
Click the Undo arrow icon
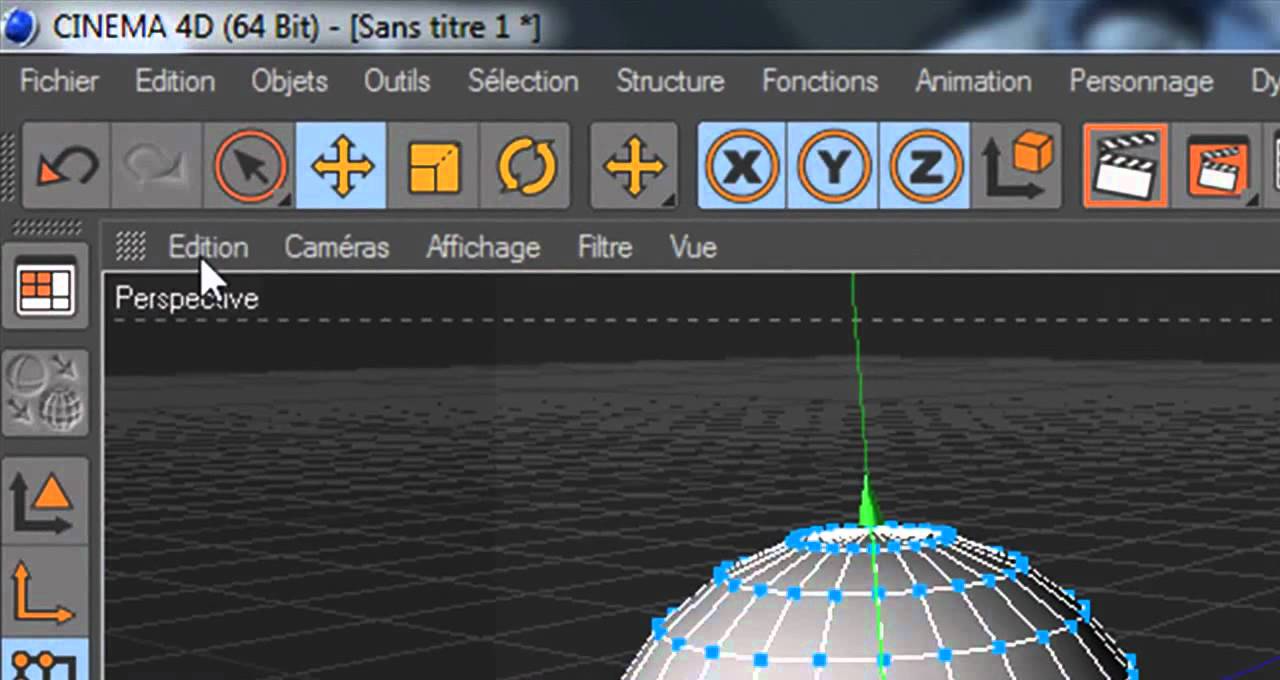[66, 166]
